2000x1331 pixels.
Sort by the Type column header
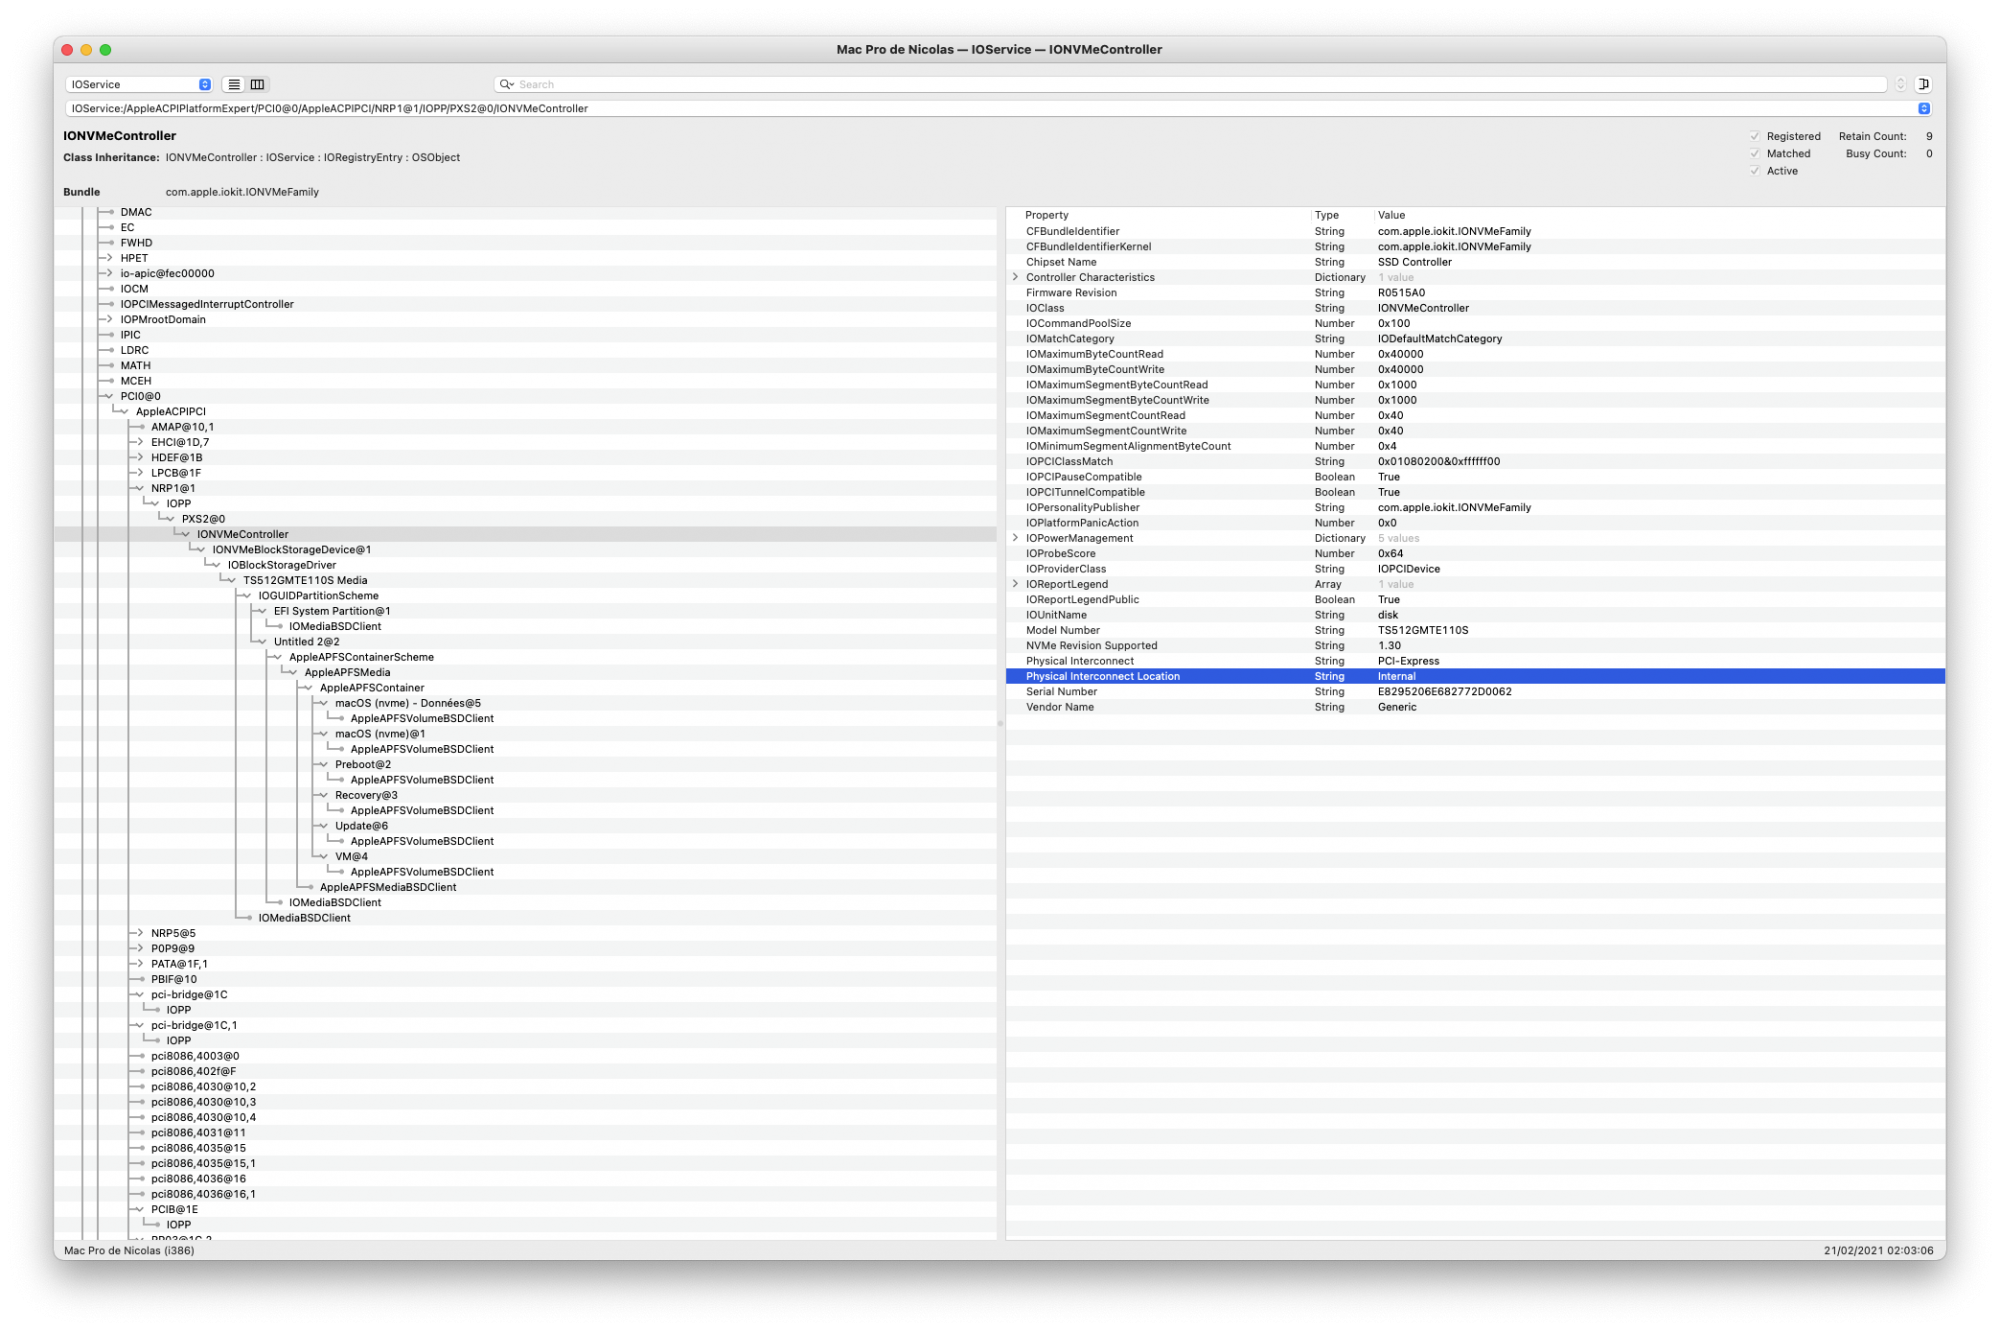[1326, 215]
